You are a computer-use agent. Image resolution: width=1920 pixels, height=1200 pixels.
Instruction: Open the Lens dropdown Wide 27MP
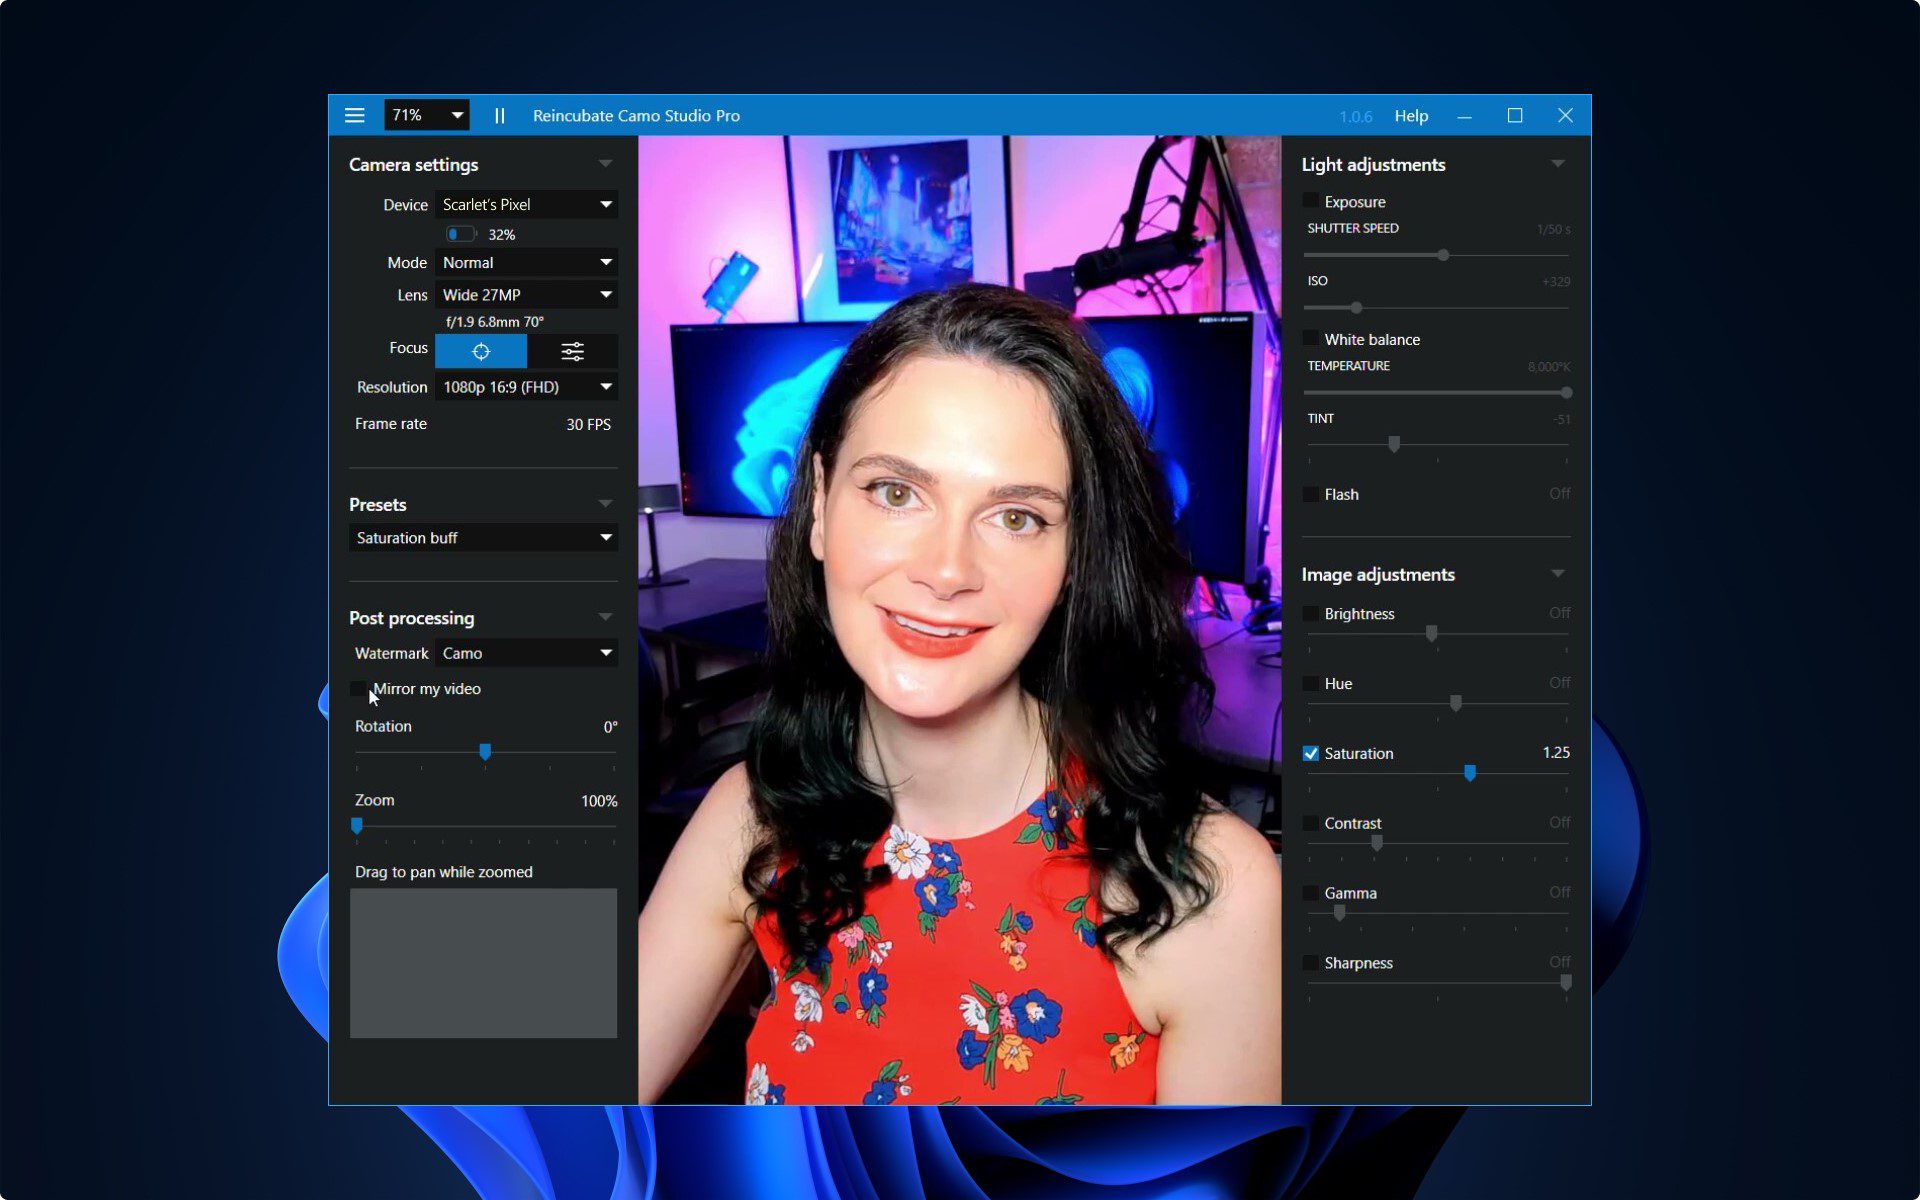click(x=526, y=295)
